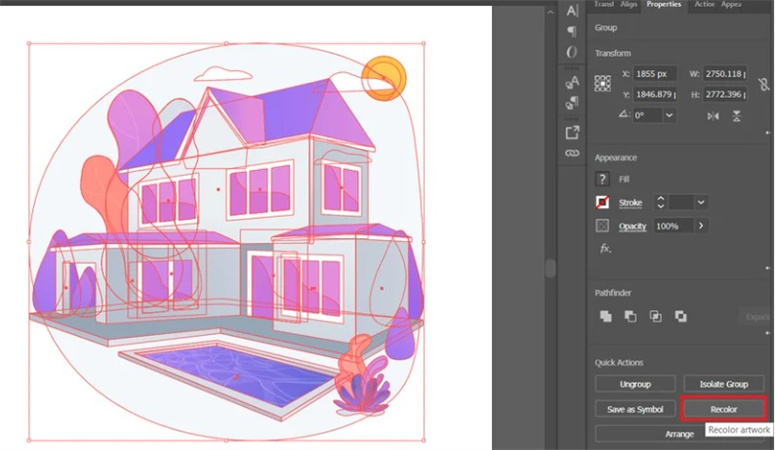Flip the group vertically
The height and width of the screenshot is (450, 775).
click(x=736, y=116)
